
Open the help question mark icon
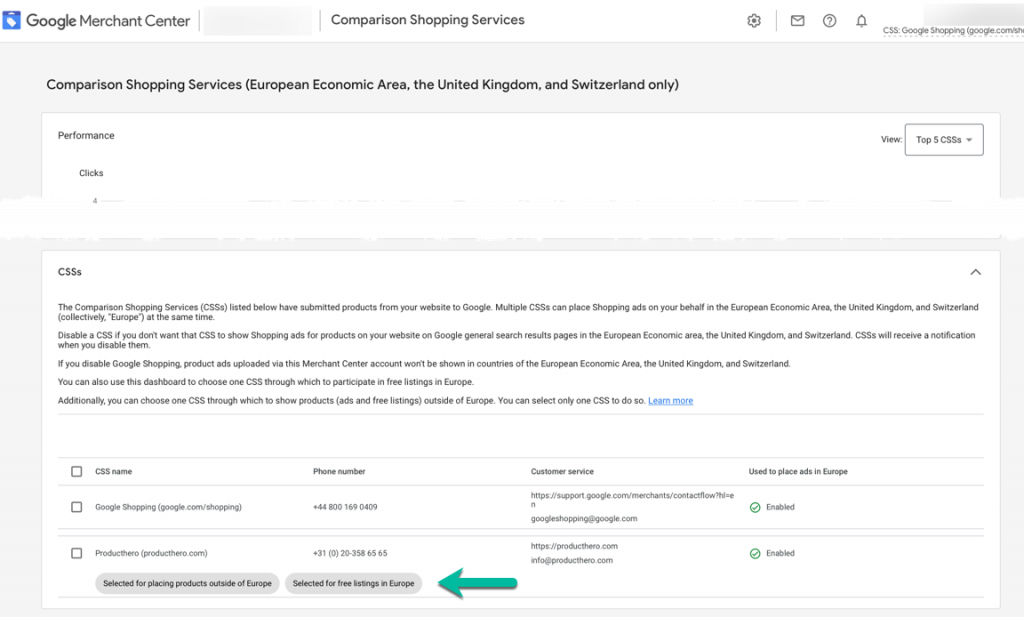click(x=829, y=21)
